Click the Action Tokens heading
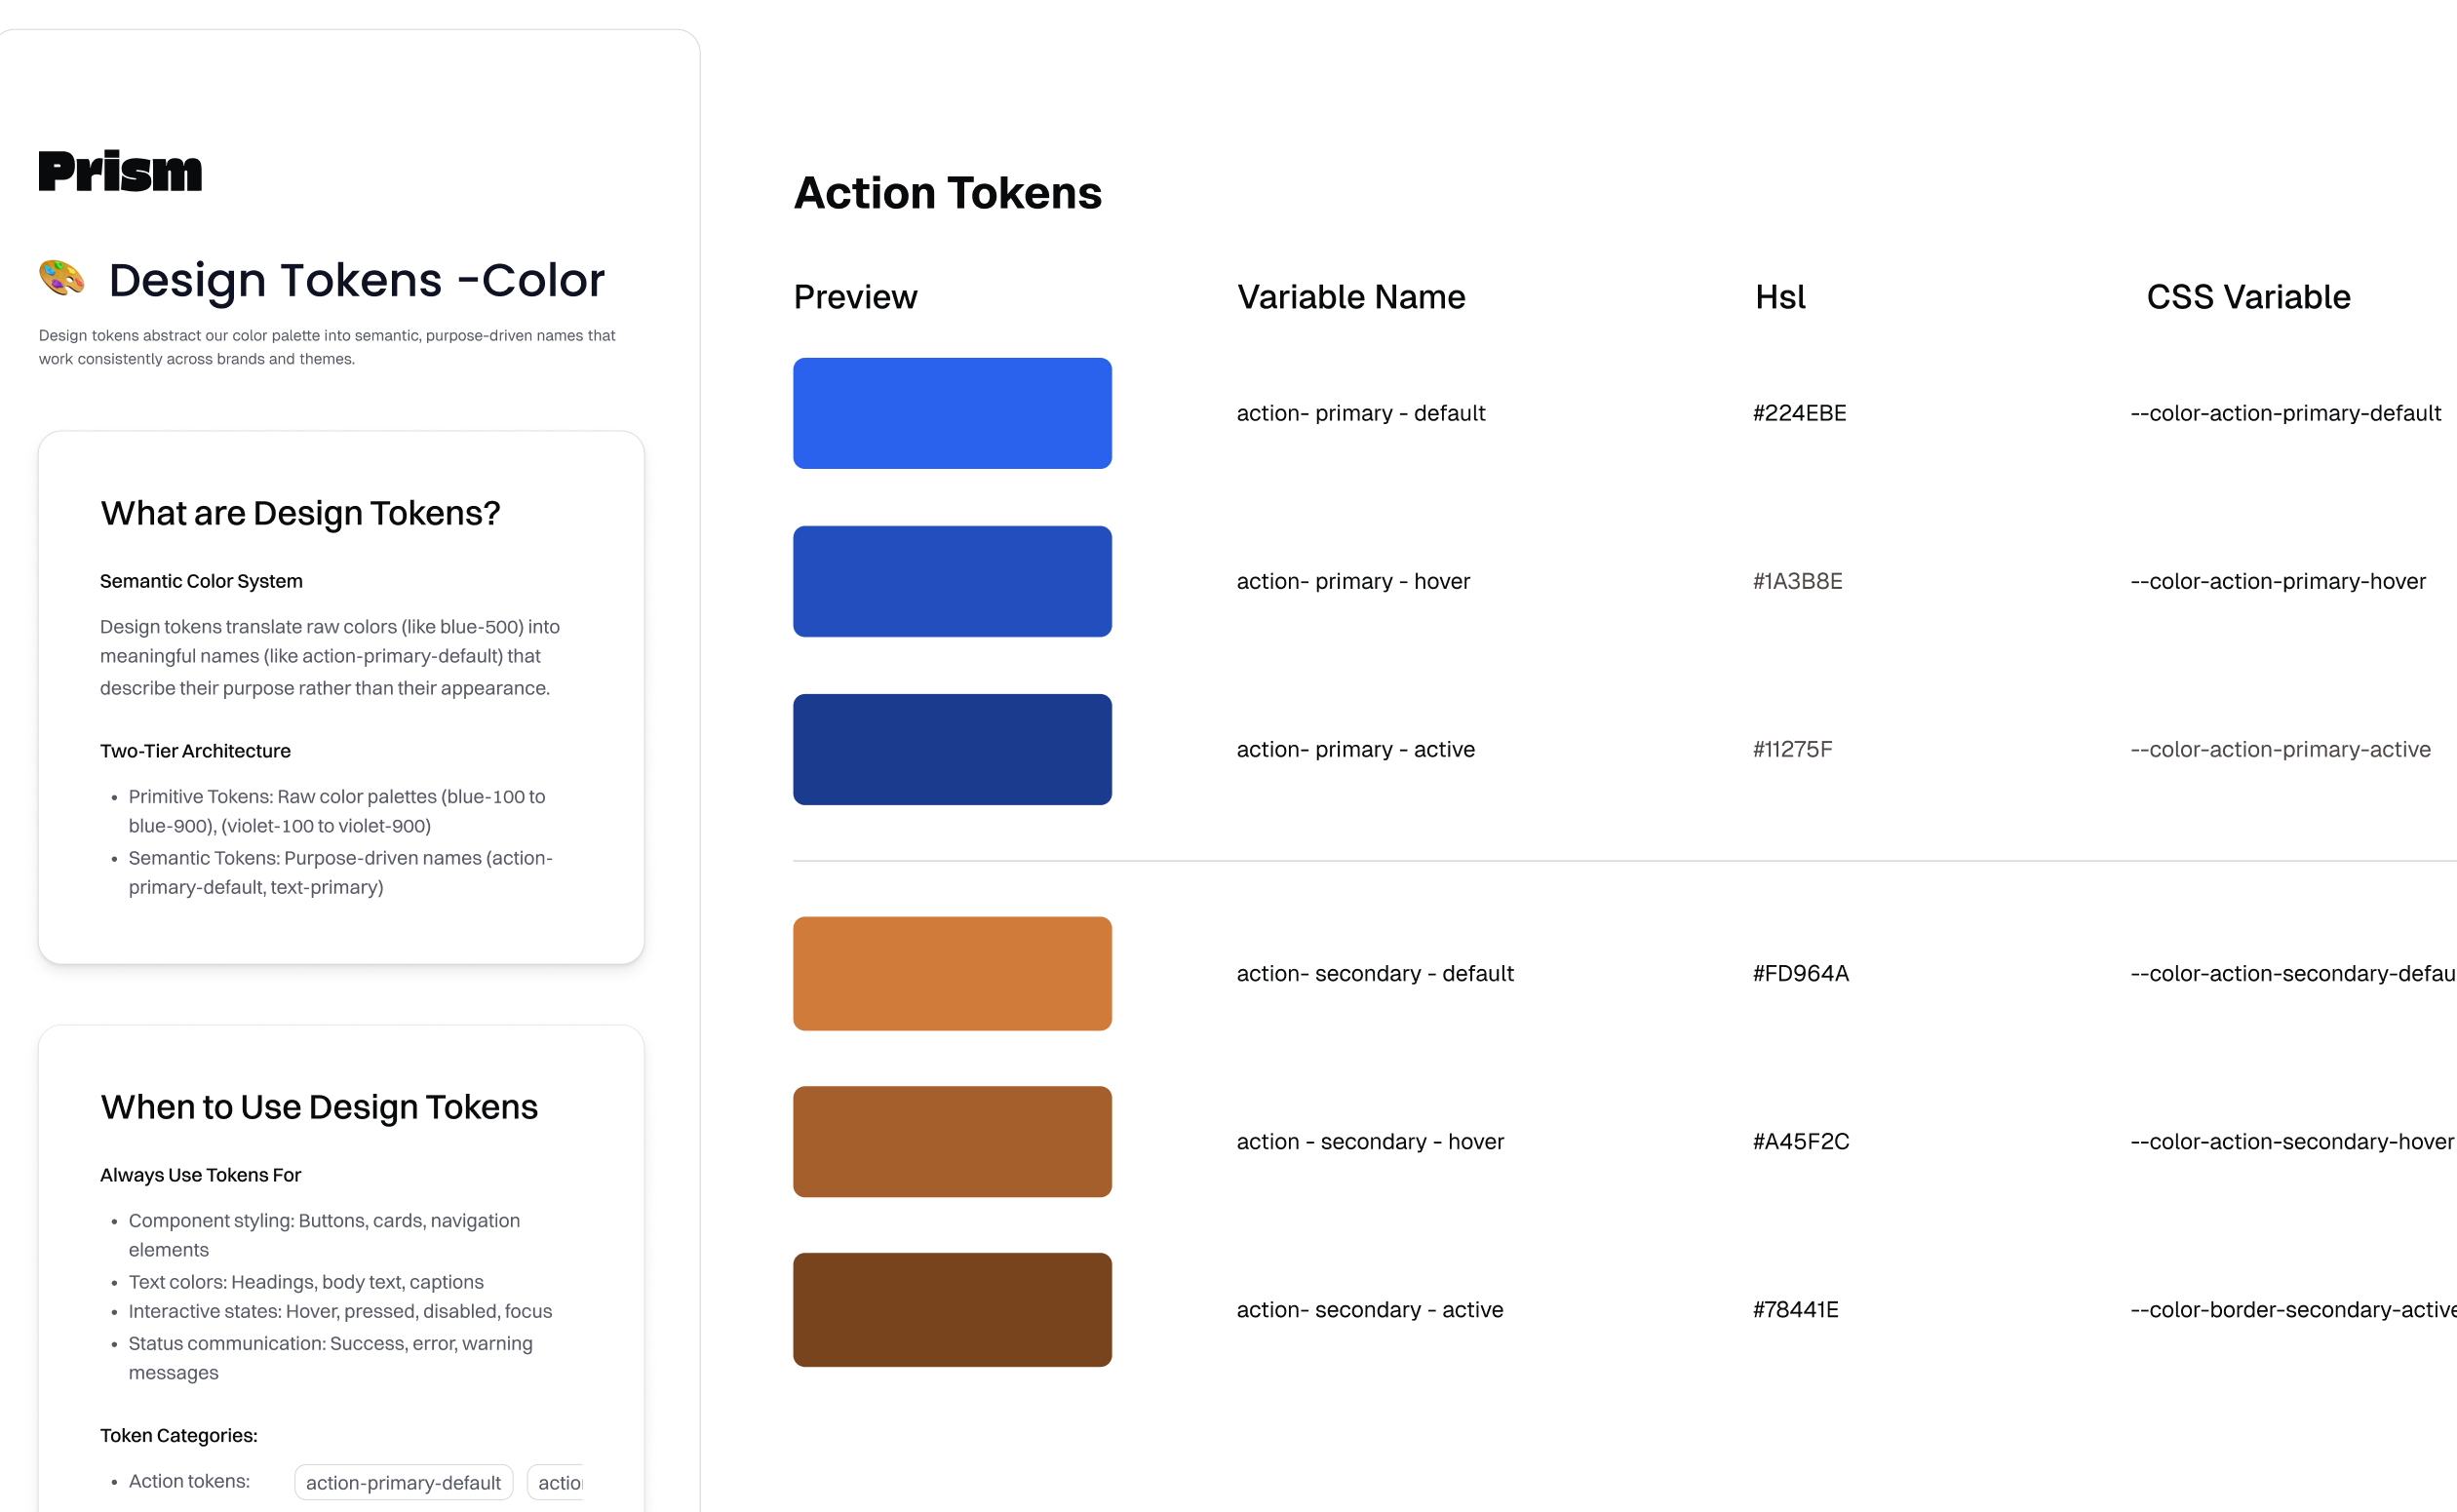 947,192
